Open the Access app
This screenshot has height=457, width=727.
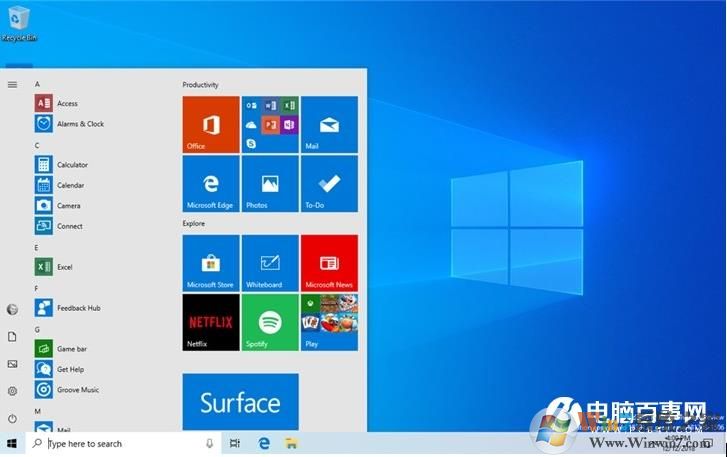pos(56,103)
